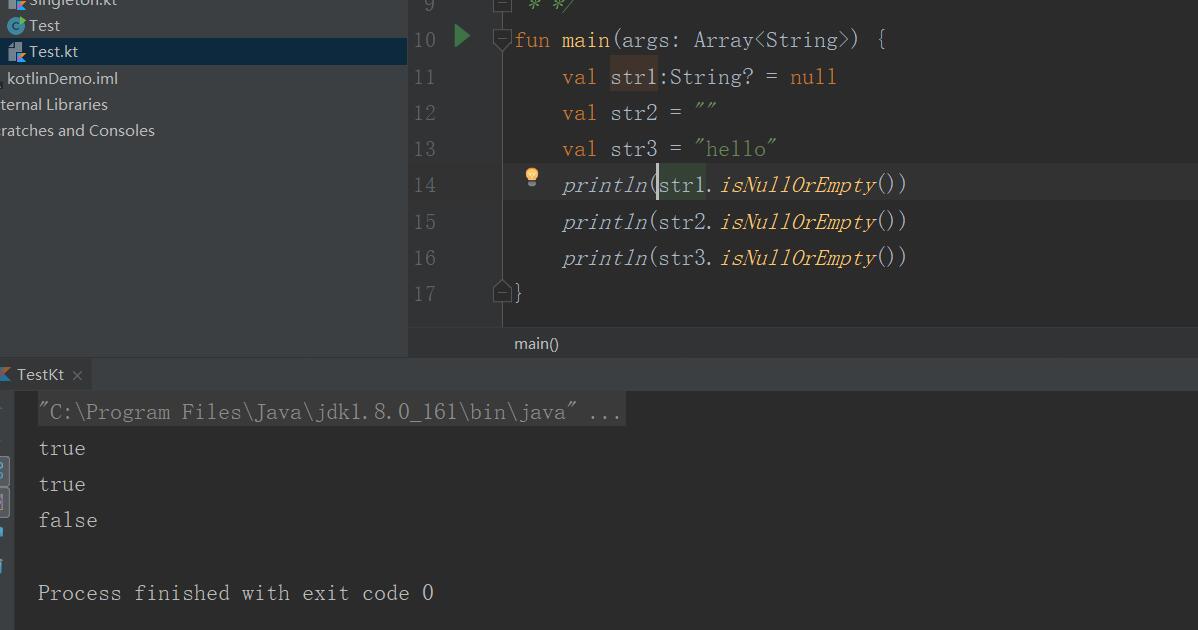Screen dimensions: 1198x630
Task: Click main() breadcrumb in editor footer
Action: point(536,344)
